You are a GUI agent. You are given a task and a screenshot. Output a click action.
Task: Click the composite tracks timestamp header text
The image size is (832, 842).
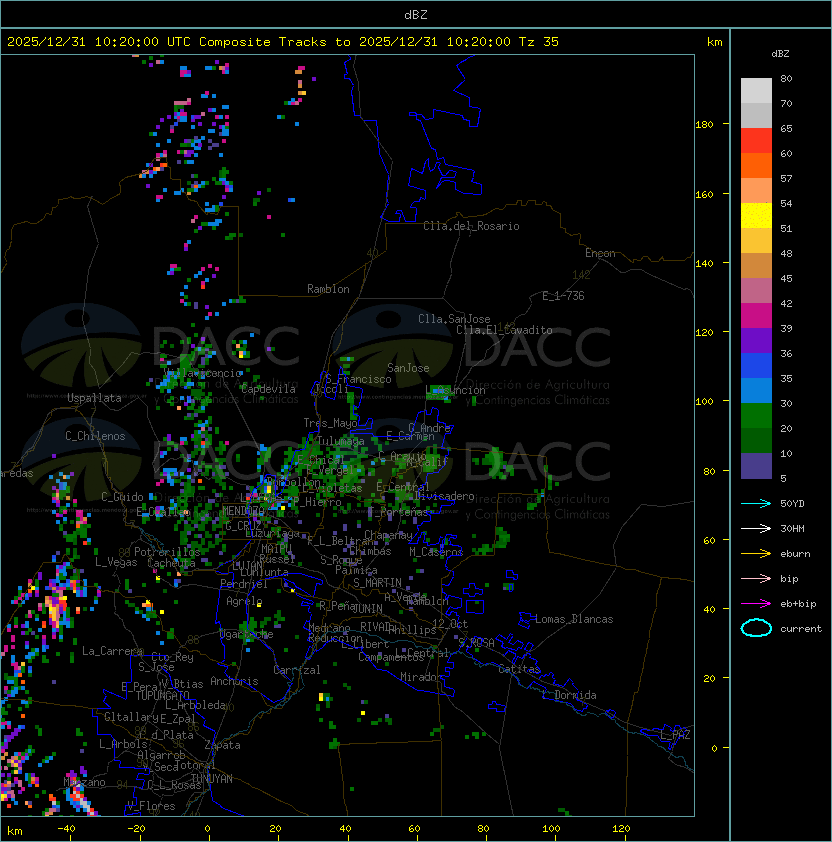283,42
